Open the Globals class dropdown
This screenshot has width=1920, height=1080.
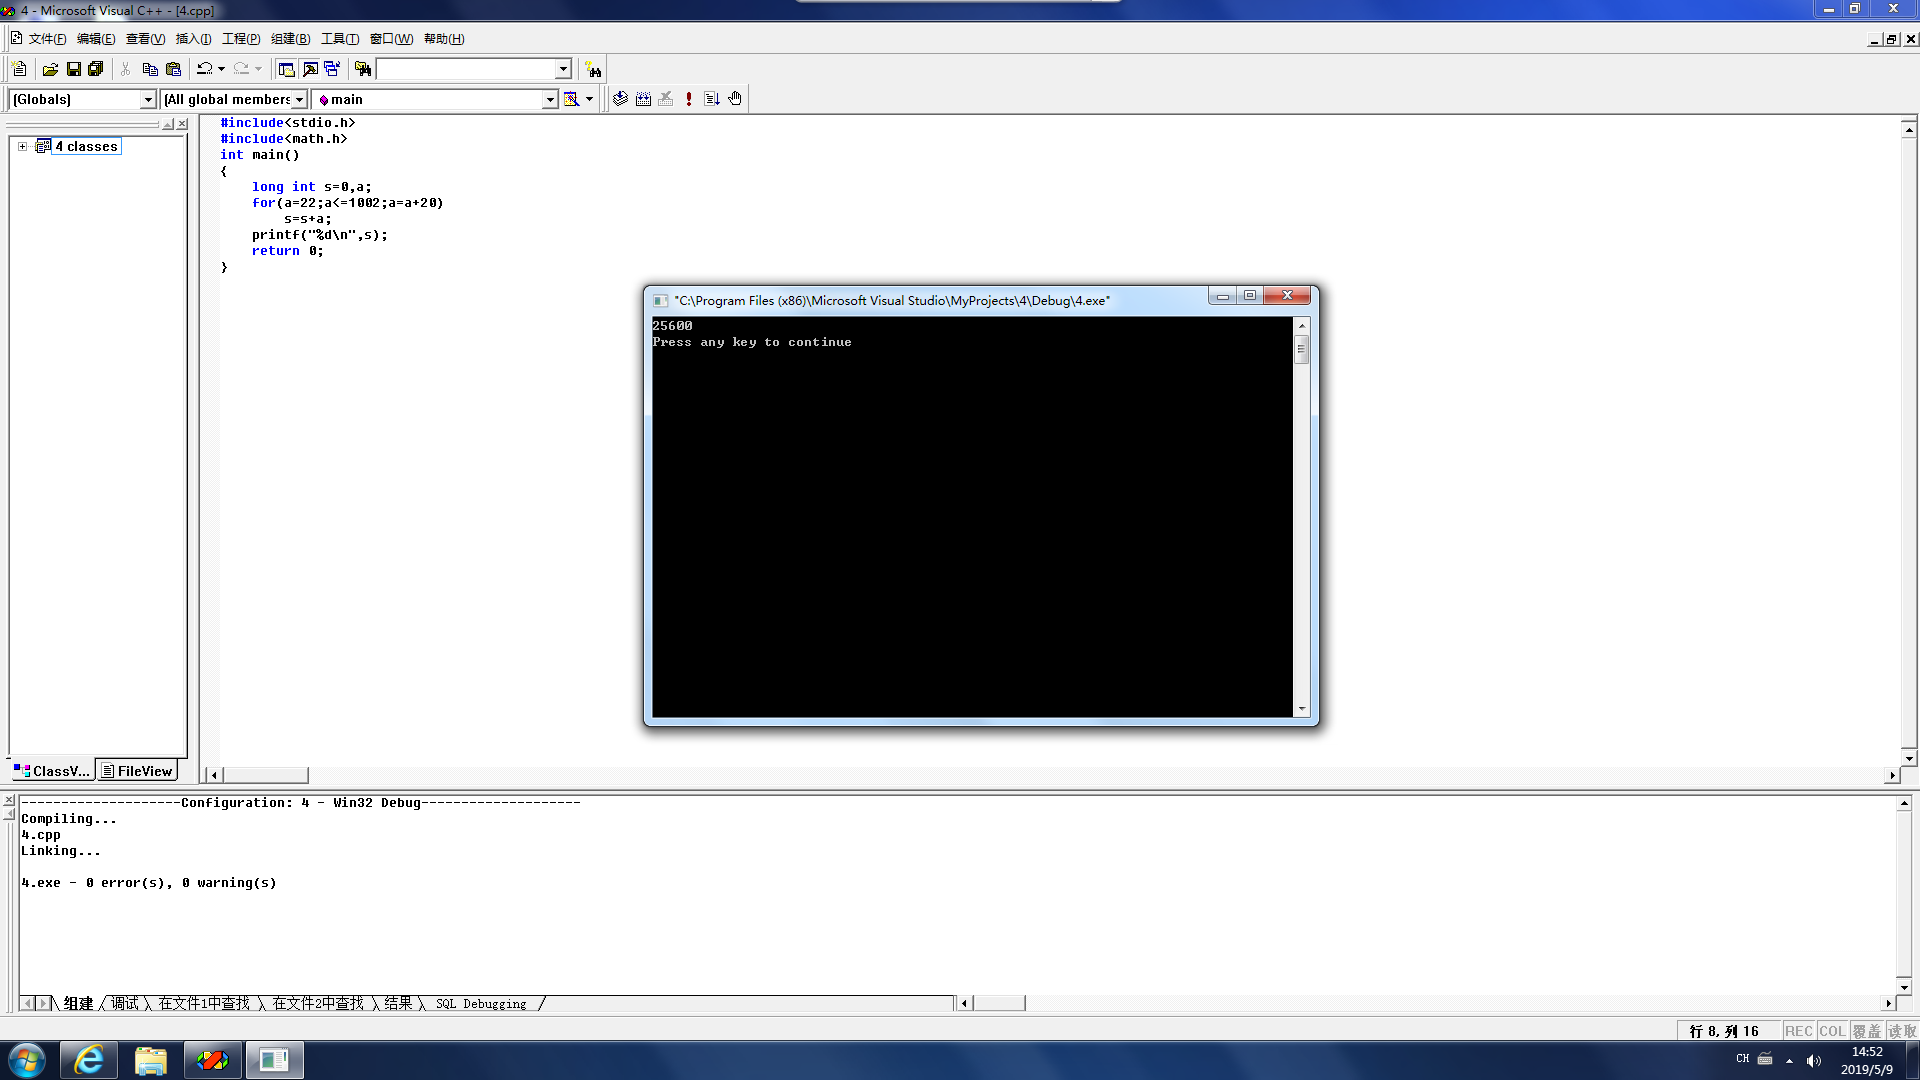point(148,99)
